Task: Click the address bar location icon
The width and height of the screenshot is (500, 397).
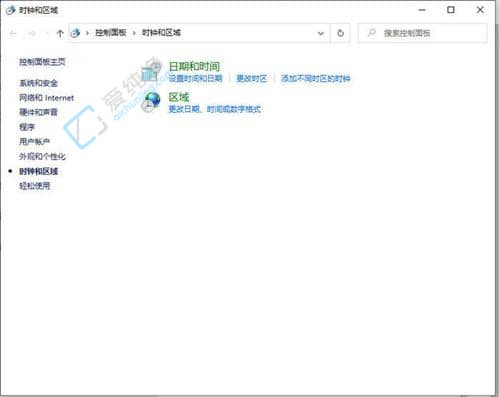Action: [76, 33]
